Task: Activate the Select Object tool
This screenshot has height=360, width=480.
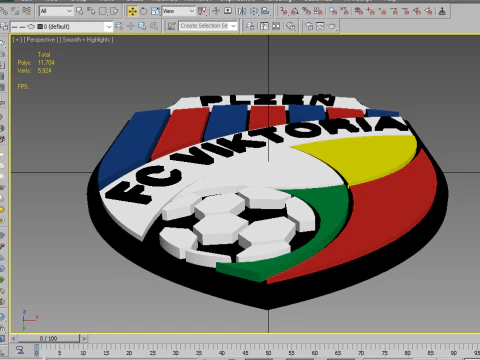Action: (80, 11)
